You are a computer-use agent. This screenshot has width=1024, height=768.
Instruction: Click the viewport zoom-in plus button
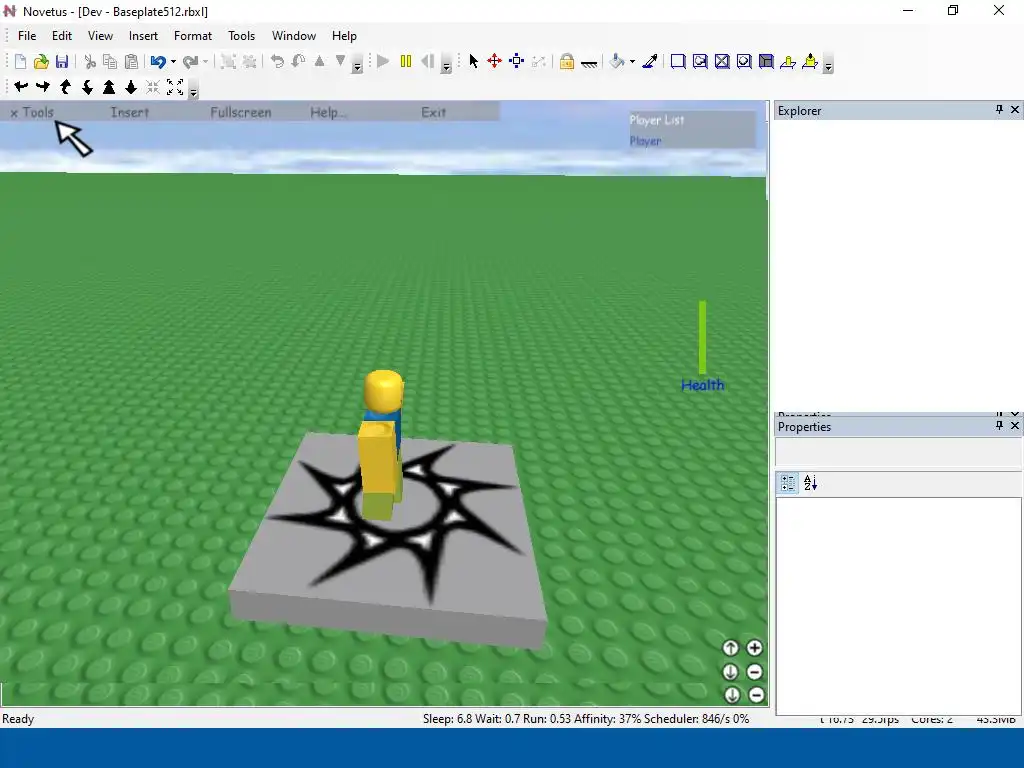[x=754, y=647]
